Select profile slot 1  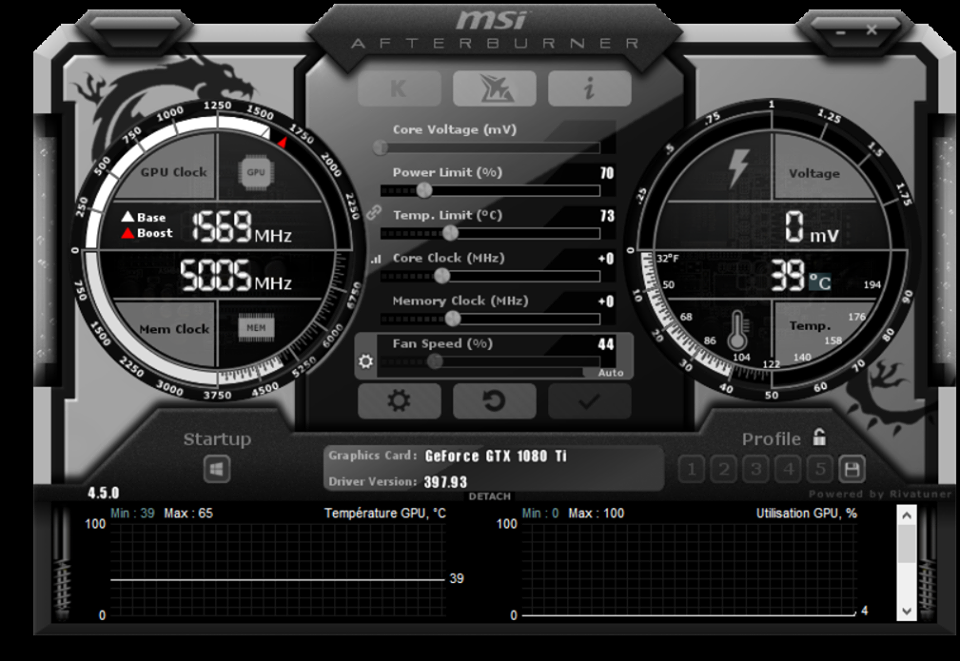coord(692,469)
